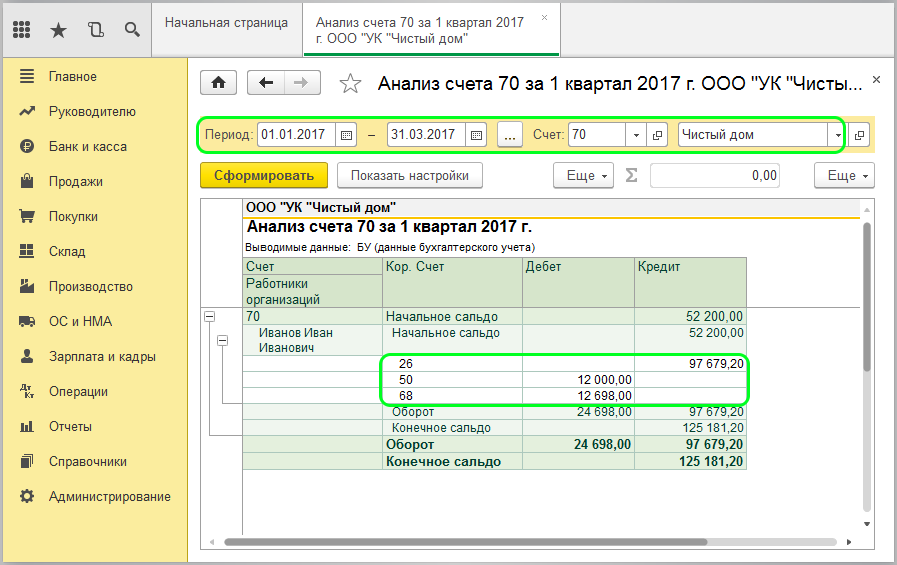This screenshot has width=897, height=565.
Task: Collapse account 70 group in report
Action: (210, 316)
